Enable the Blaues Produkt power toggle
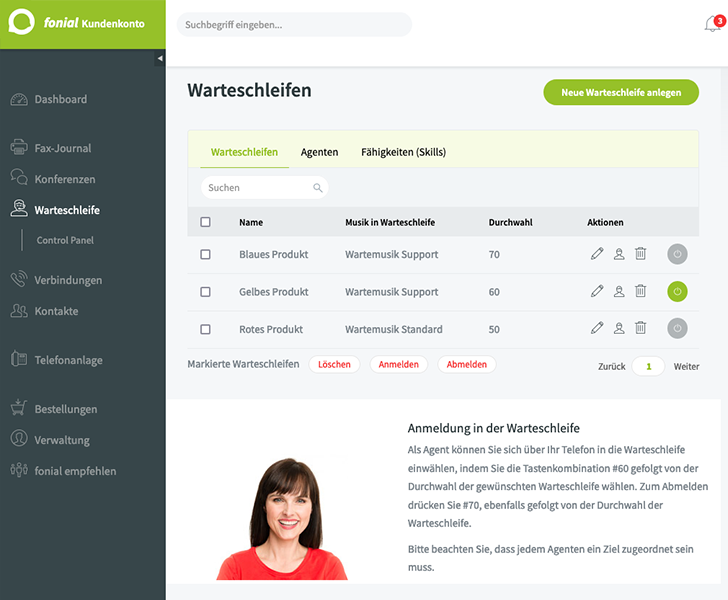The height and width of the screenshot is (600, 728). point(677,254)
